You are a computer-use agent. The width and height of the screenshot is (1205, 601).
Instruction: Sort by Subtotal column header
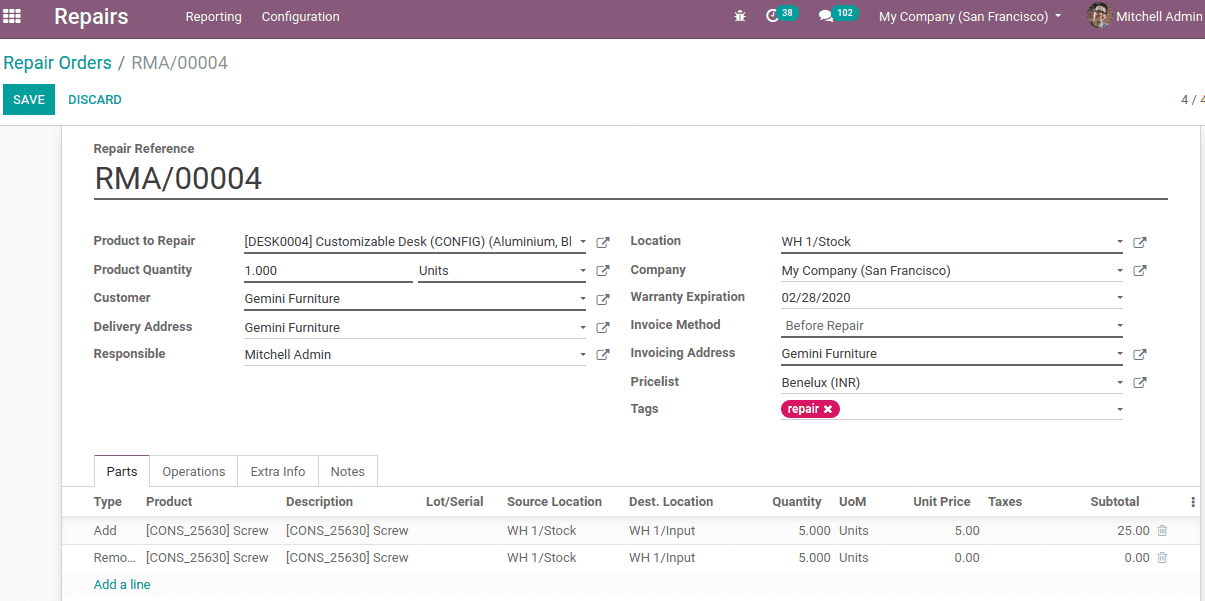point(1115,502)
